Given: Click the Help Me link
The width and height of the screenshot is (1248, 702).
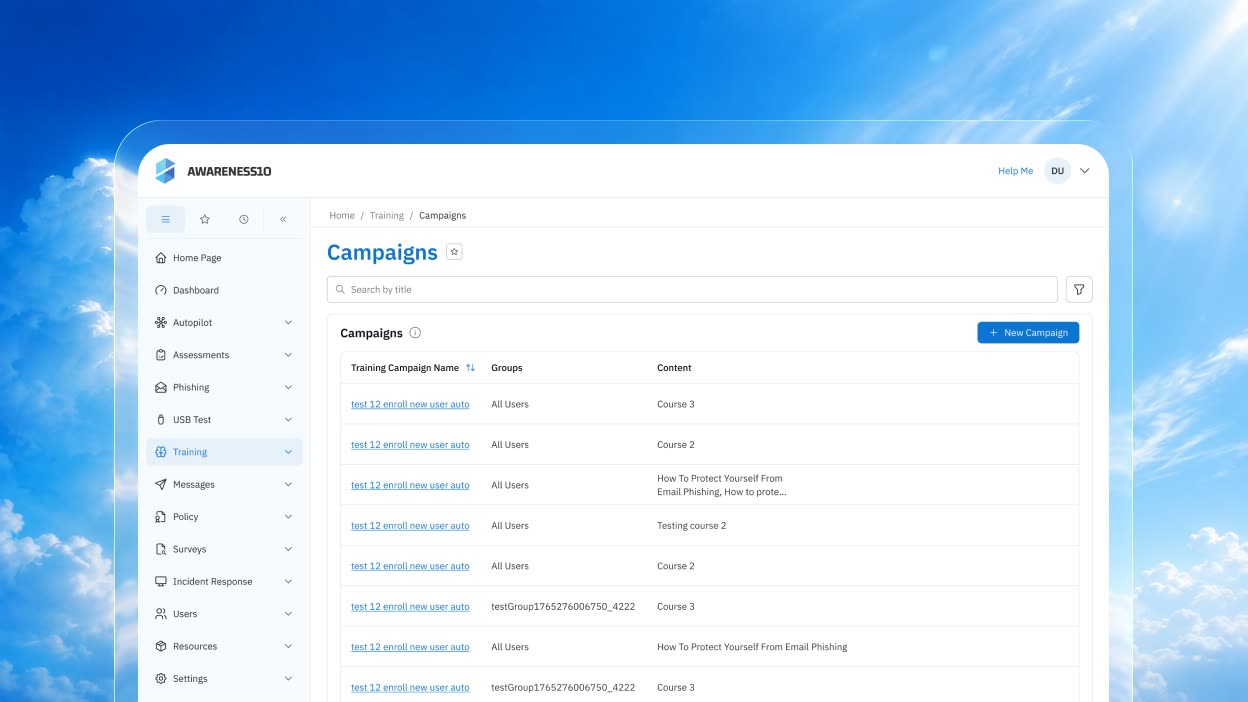Looking at the screenshot, I should click(1015, 171).
